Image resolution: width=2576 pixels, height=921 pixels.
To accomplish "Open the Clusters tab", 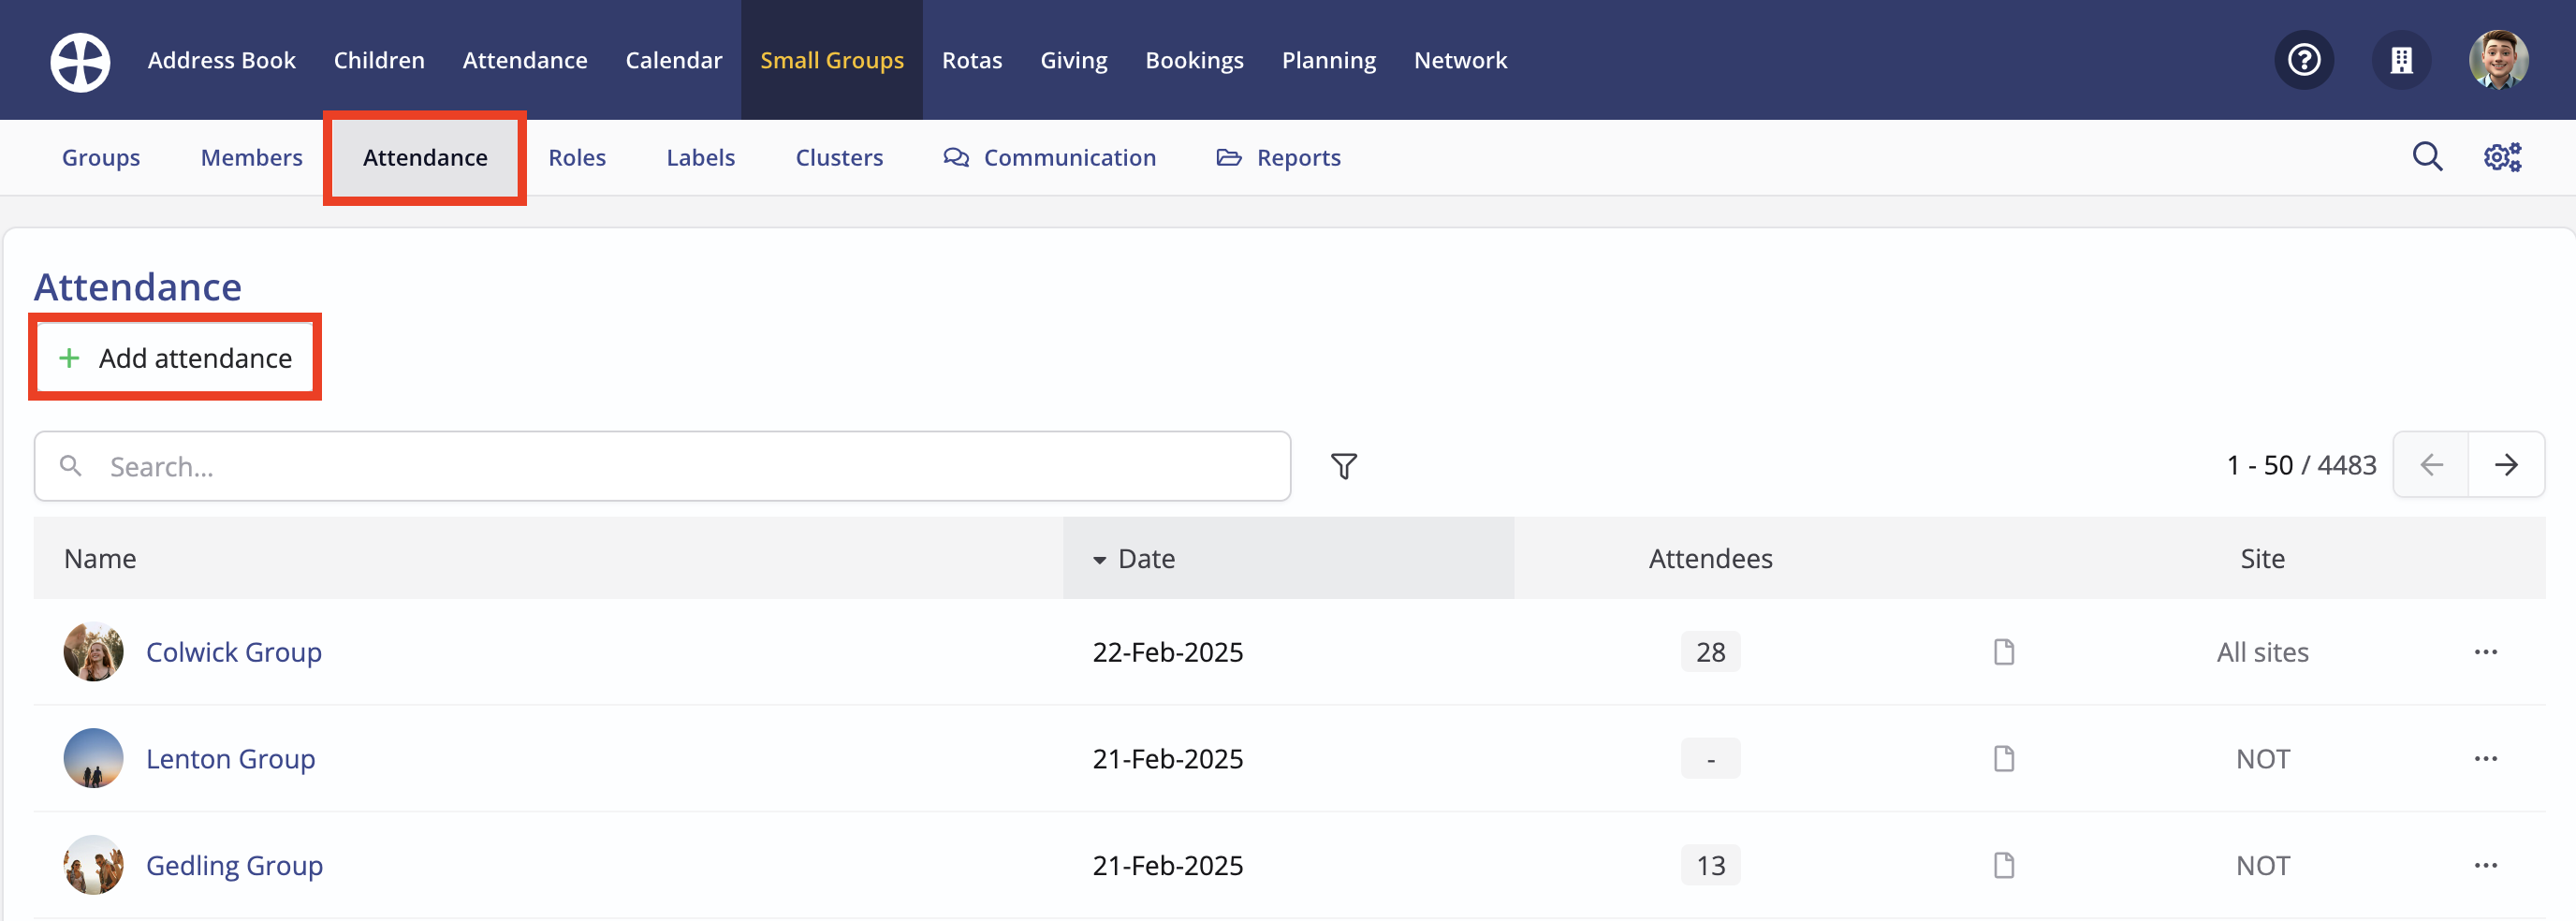I will click(x=838, y=158).
